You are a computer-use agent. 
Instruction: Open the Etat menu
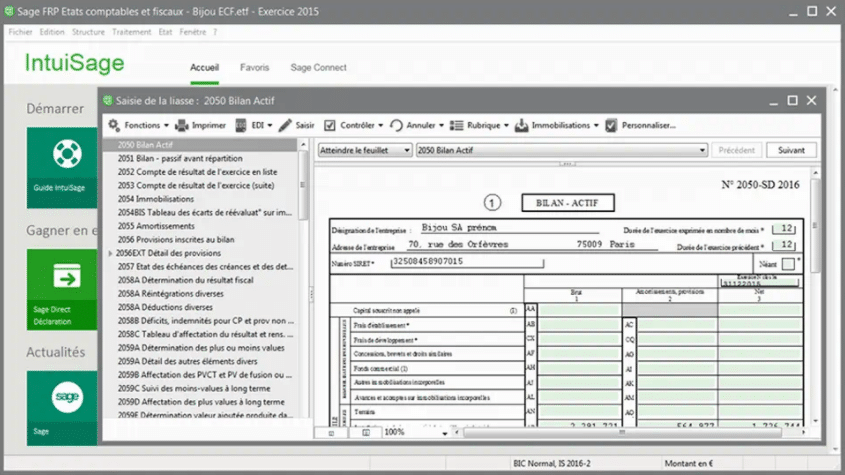click(165, 32)
